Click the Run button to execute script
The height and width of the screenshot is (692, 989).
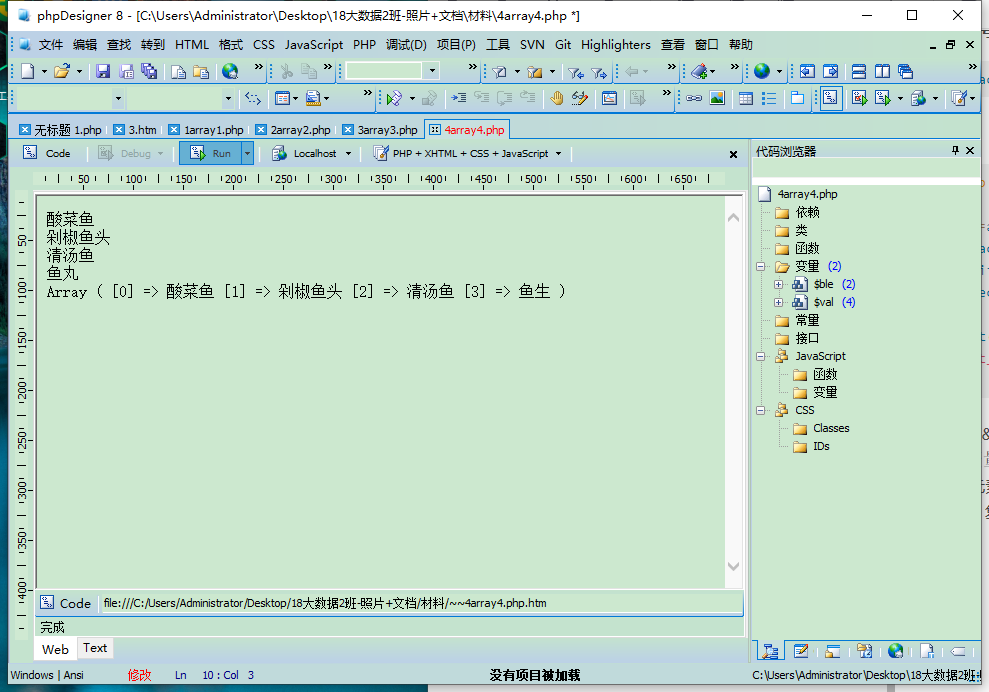pyautogui.click(x=210, y=153)
